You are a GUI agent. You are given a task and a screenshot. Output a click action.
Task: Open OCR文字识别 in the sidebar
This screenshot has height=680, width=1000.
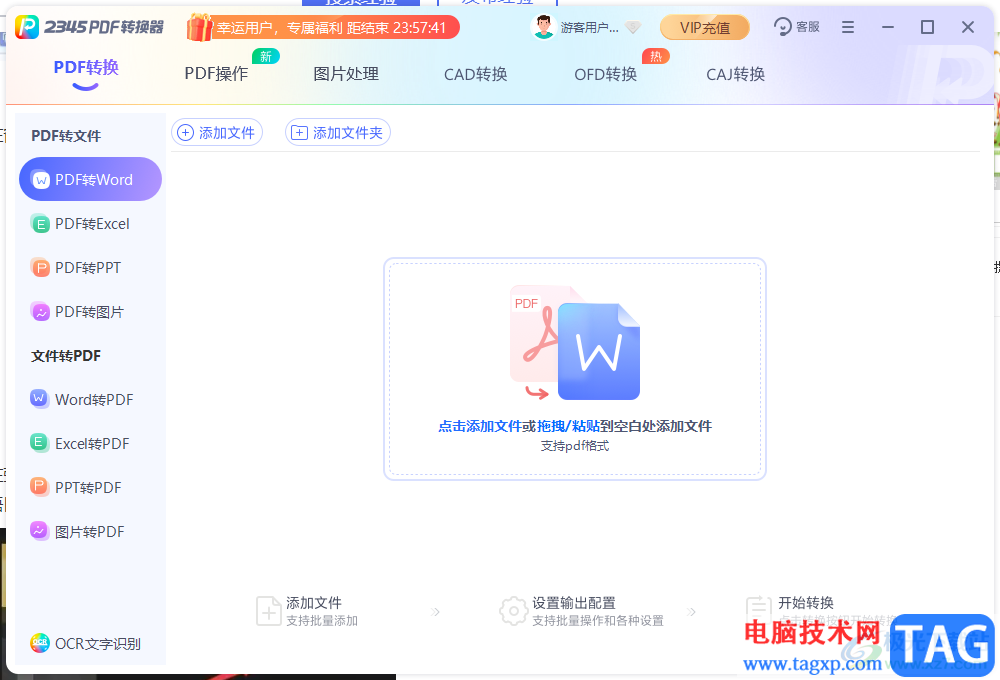[x=91, y=643]
